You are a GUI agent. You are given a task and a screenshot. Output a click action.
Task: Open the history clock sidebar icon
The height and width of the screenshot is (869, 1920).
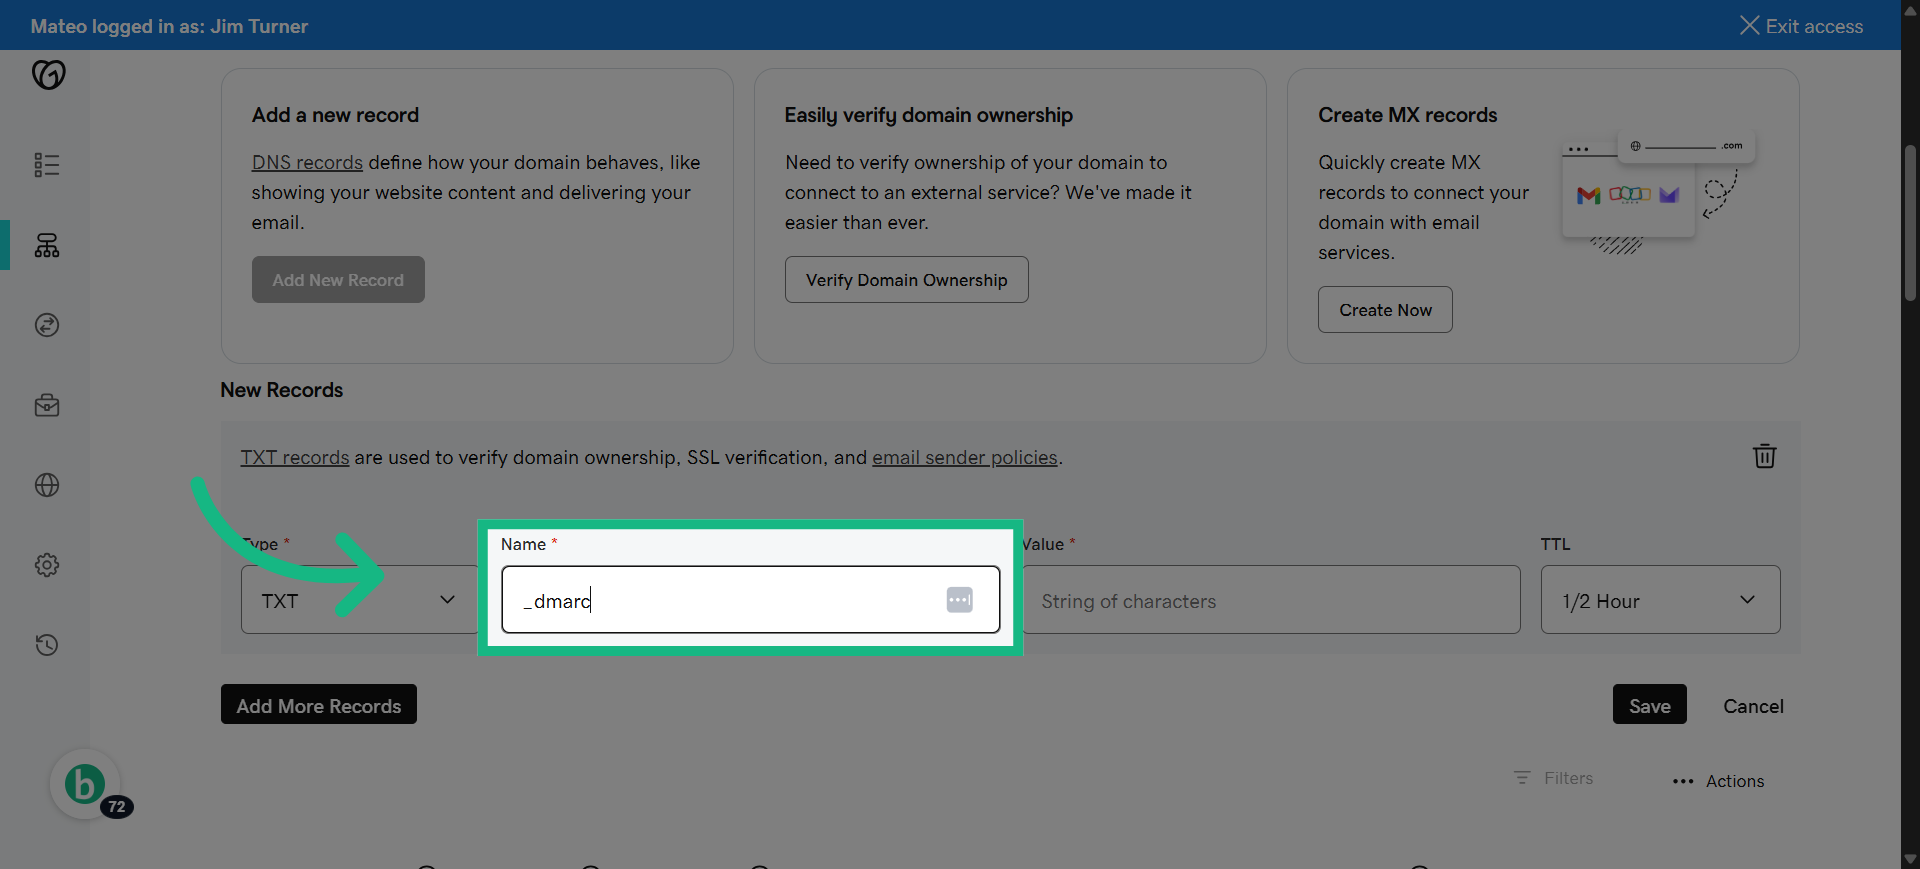pyautogui.click(x=47, y=645)
